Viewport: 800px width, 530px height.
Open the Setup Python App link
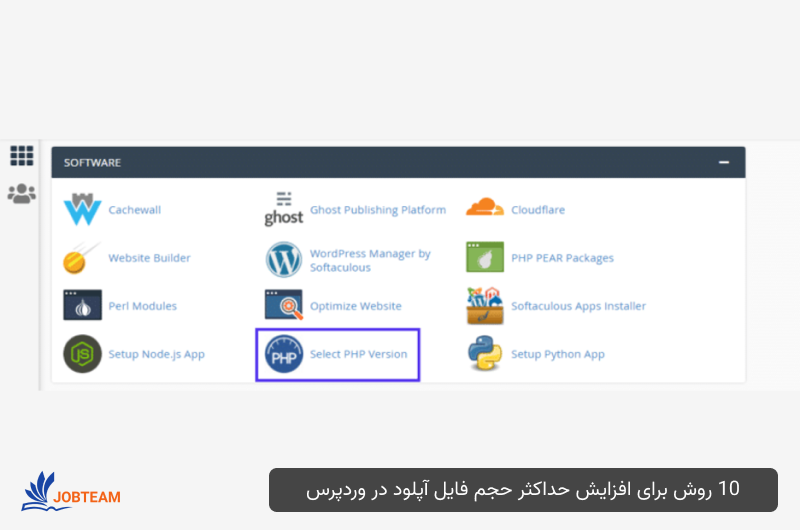coord(558,354)
